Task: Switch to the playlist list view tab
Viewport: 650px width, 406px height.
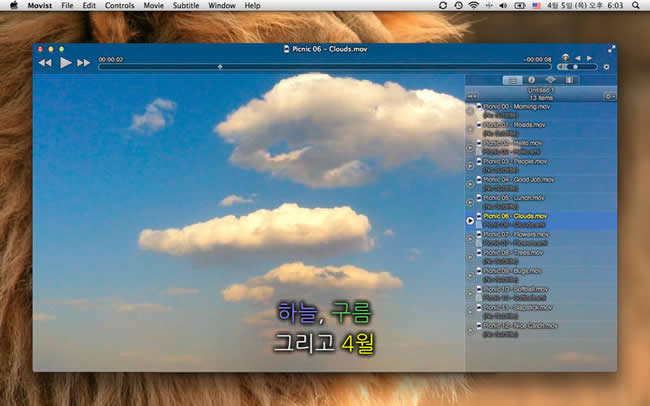Action: (x=513, y=80)
